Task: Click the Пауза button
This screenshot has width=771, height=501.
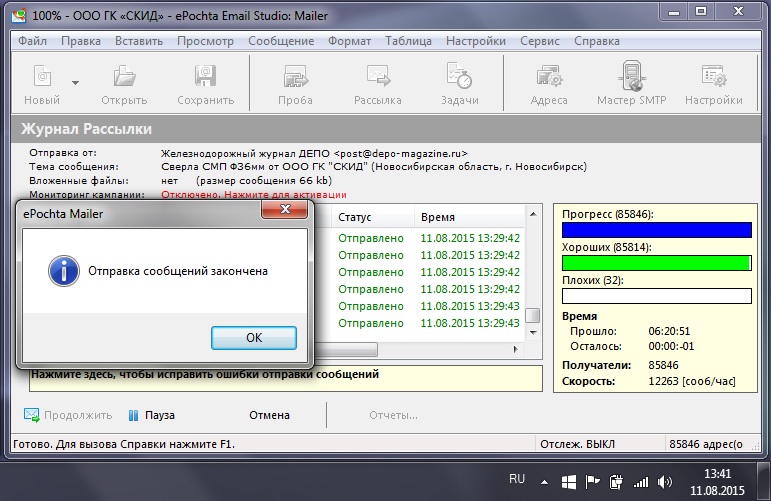Action: [x=151, y=415]
